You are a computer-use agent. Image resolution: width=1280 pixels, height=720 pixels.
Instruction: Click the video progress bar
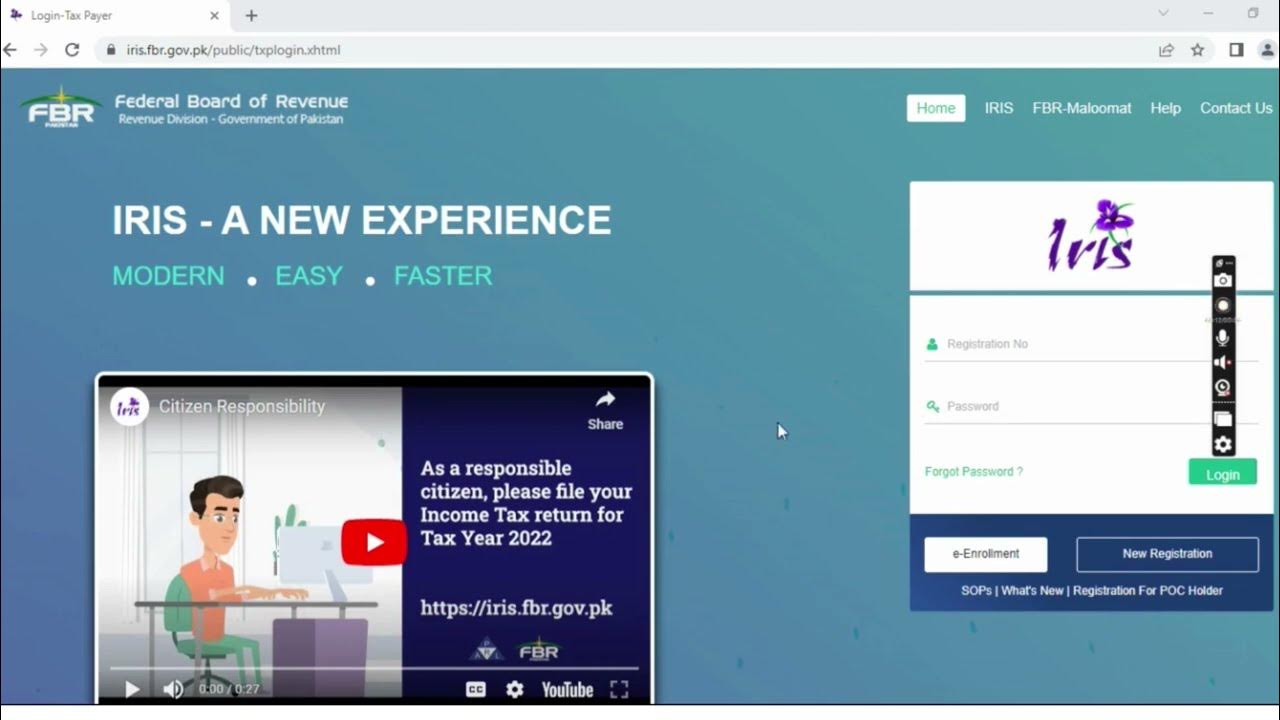(374, 667)
